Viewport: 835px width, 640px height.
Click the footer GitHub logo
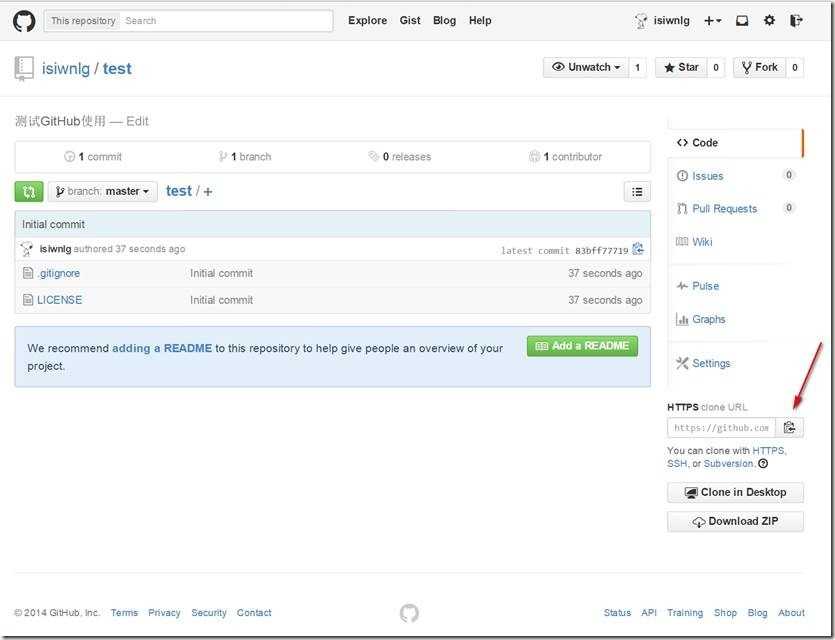(409, 613)
